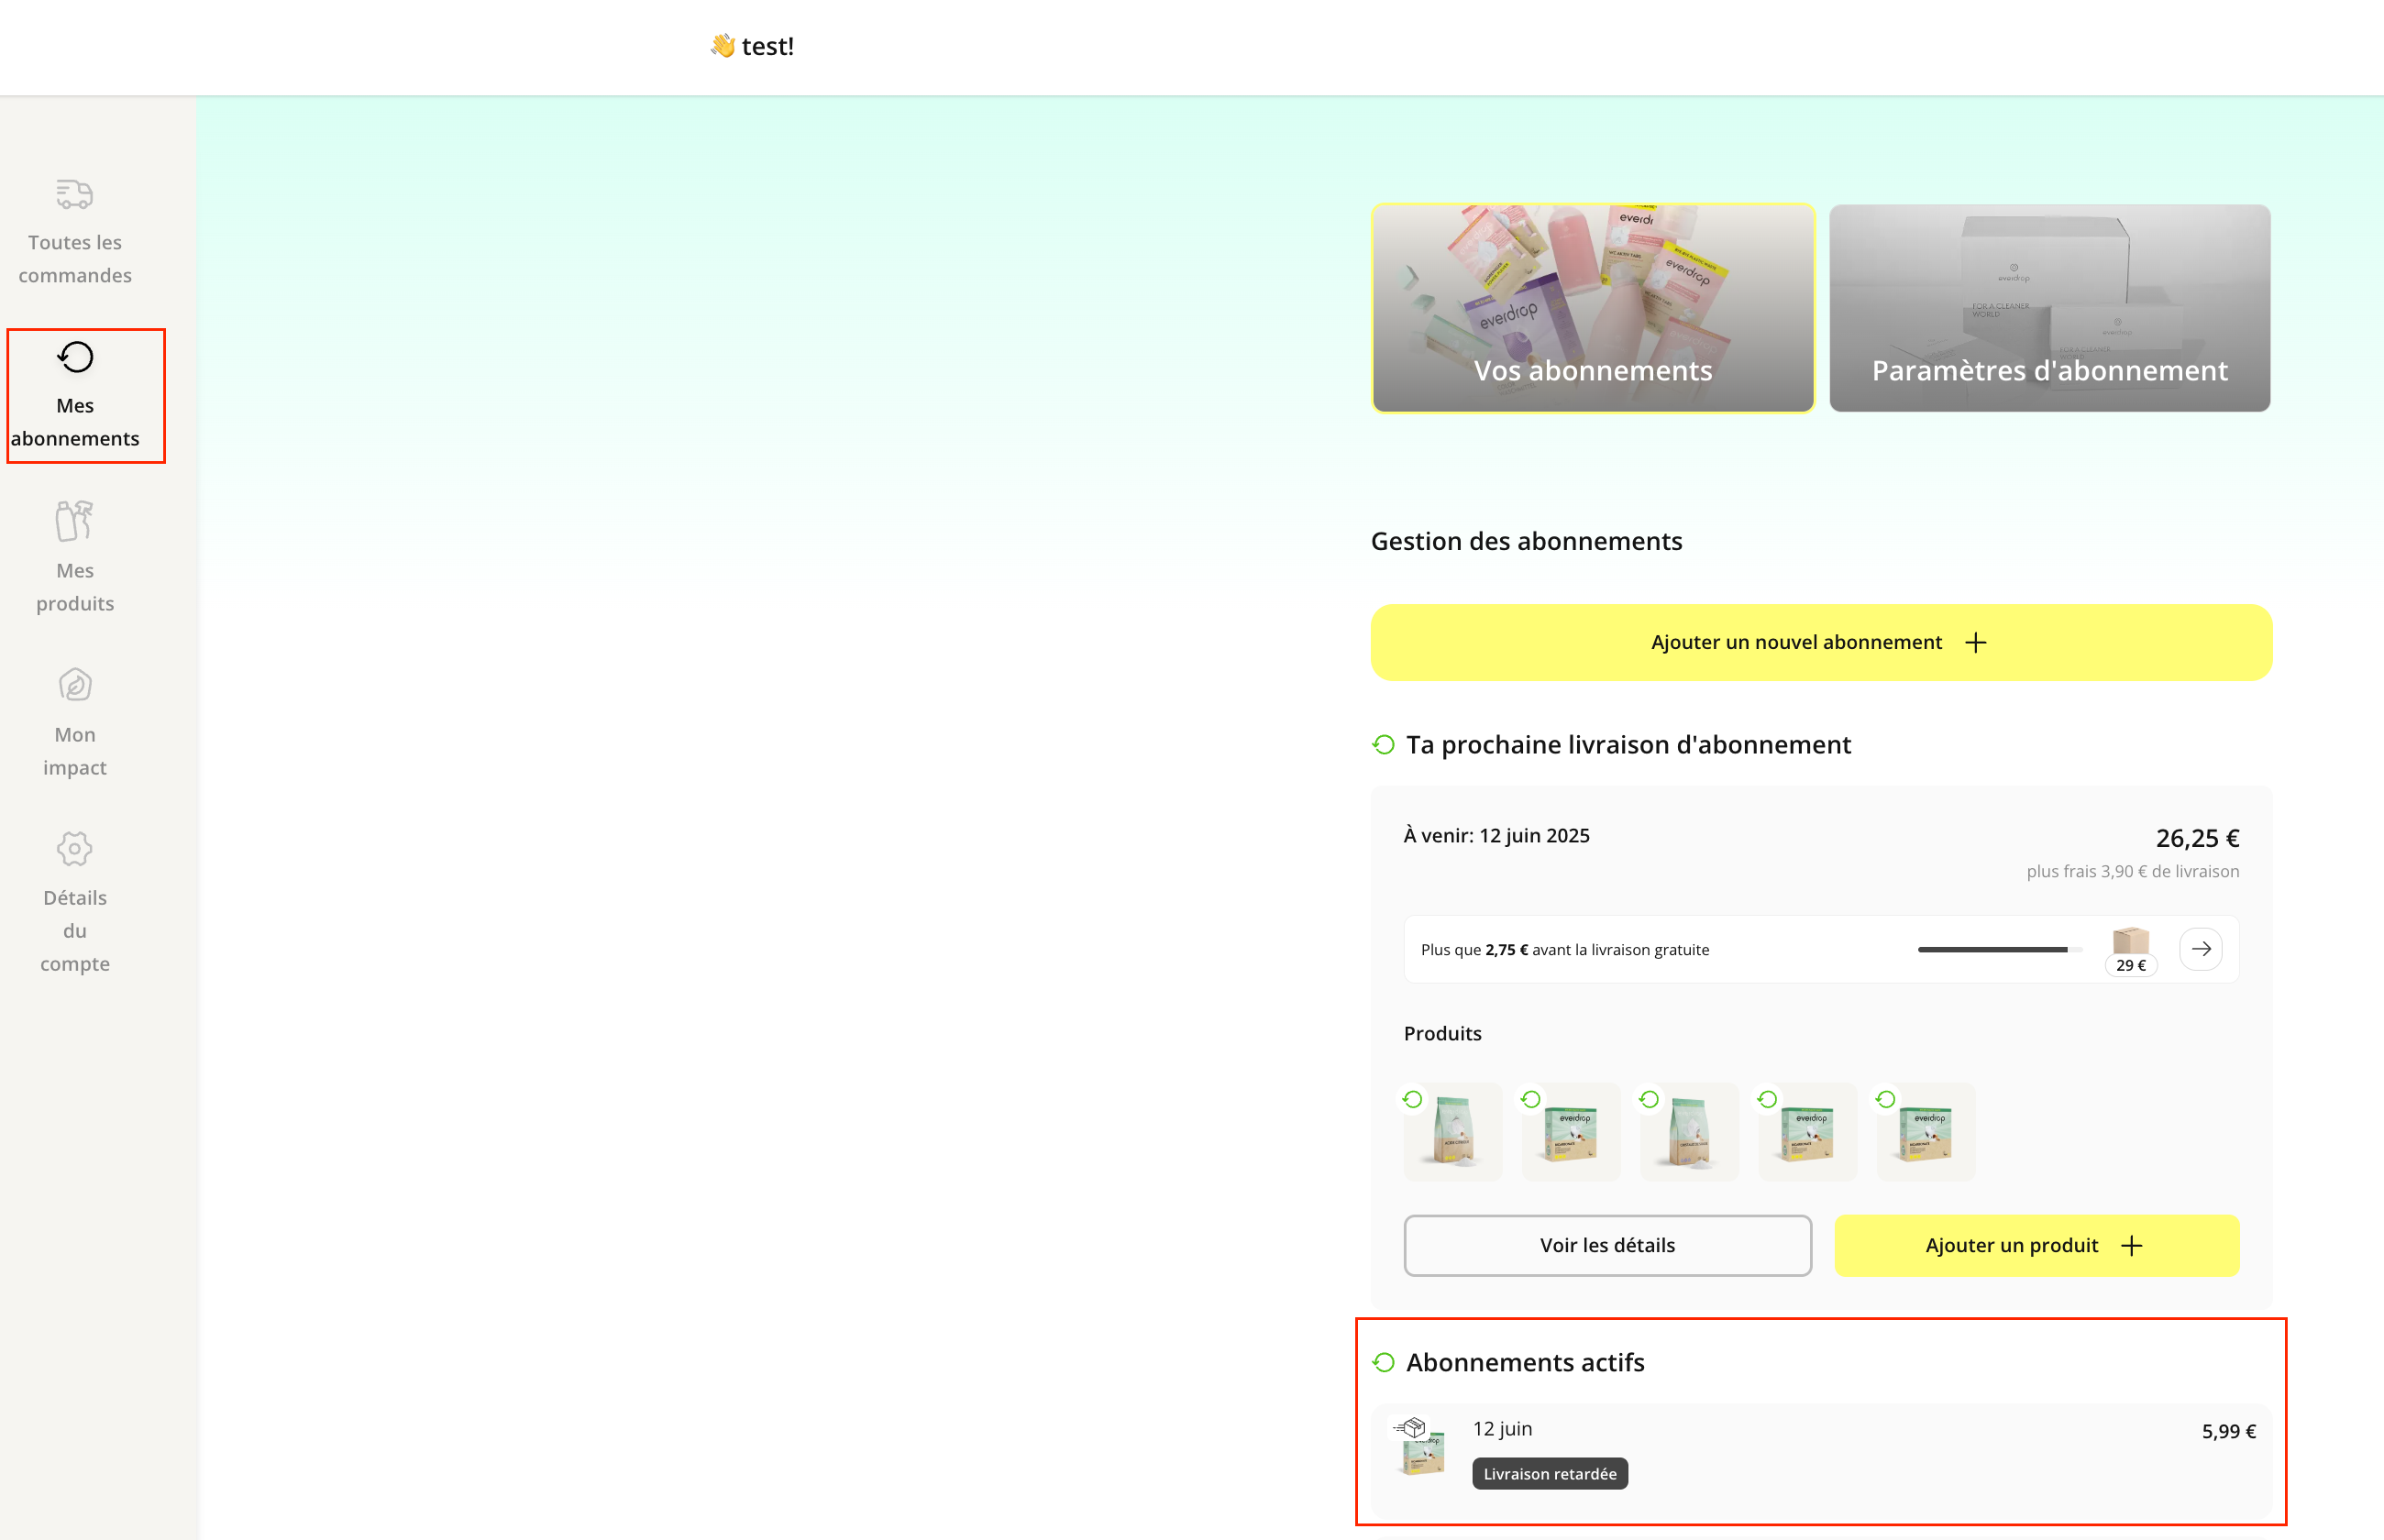The width and height of the screenshot is (2384, 1540).
Task: Click the gear icon for Détails du compte
Action: pyautogui.click(x=75, y=848)
